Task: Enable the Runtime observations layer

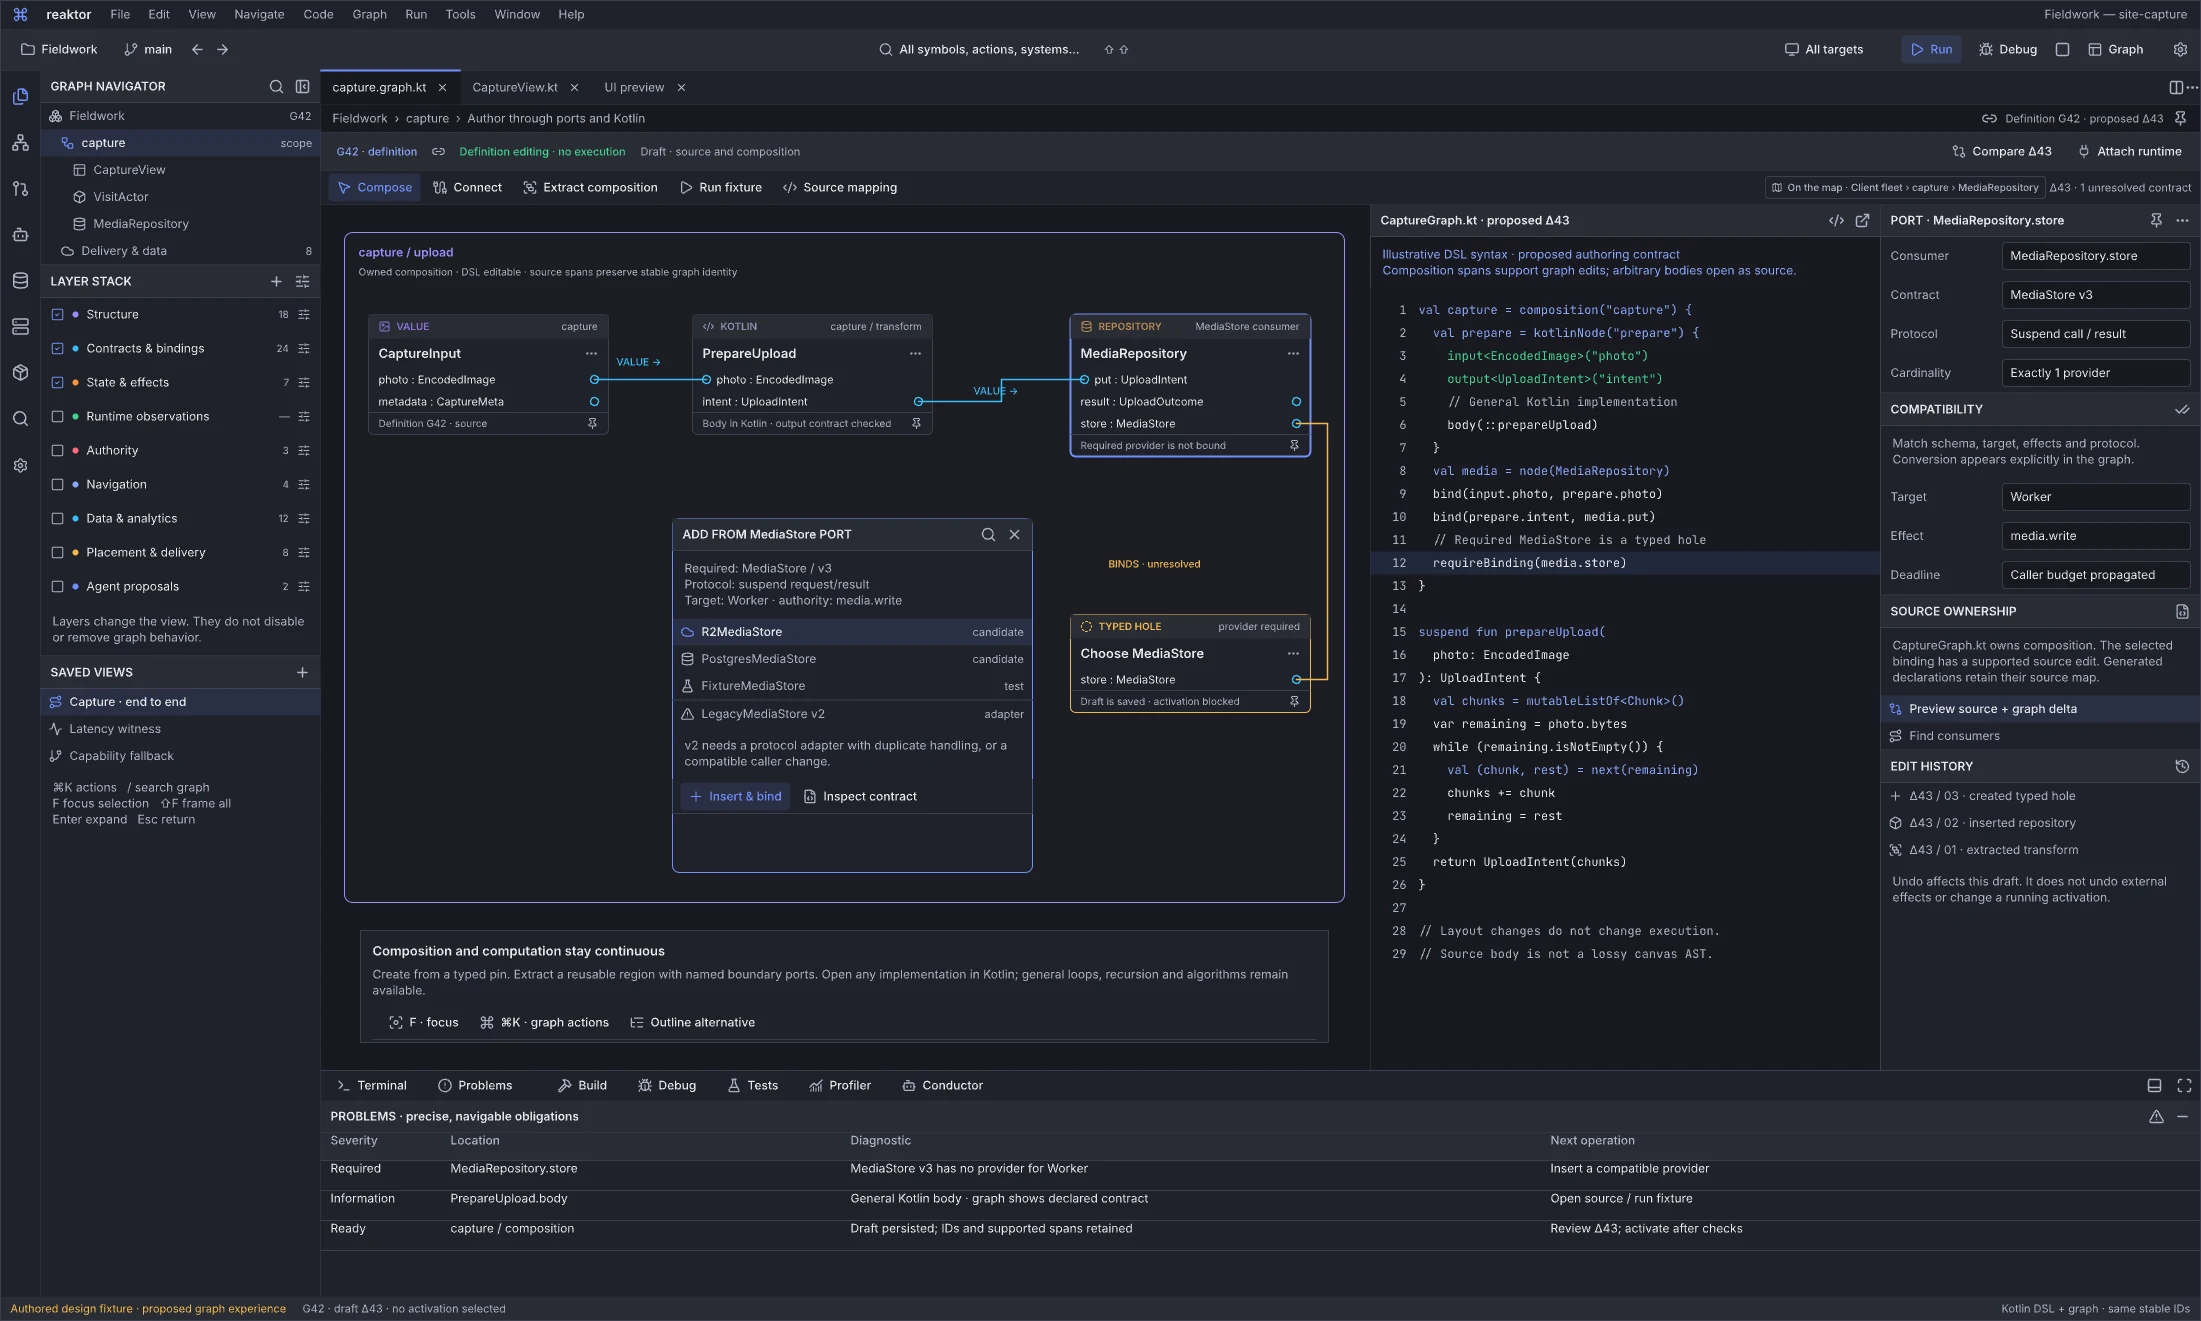Action: coord(58,416)
